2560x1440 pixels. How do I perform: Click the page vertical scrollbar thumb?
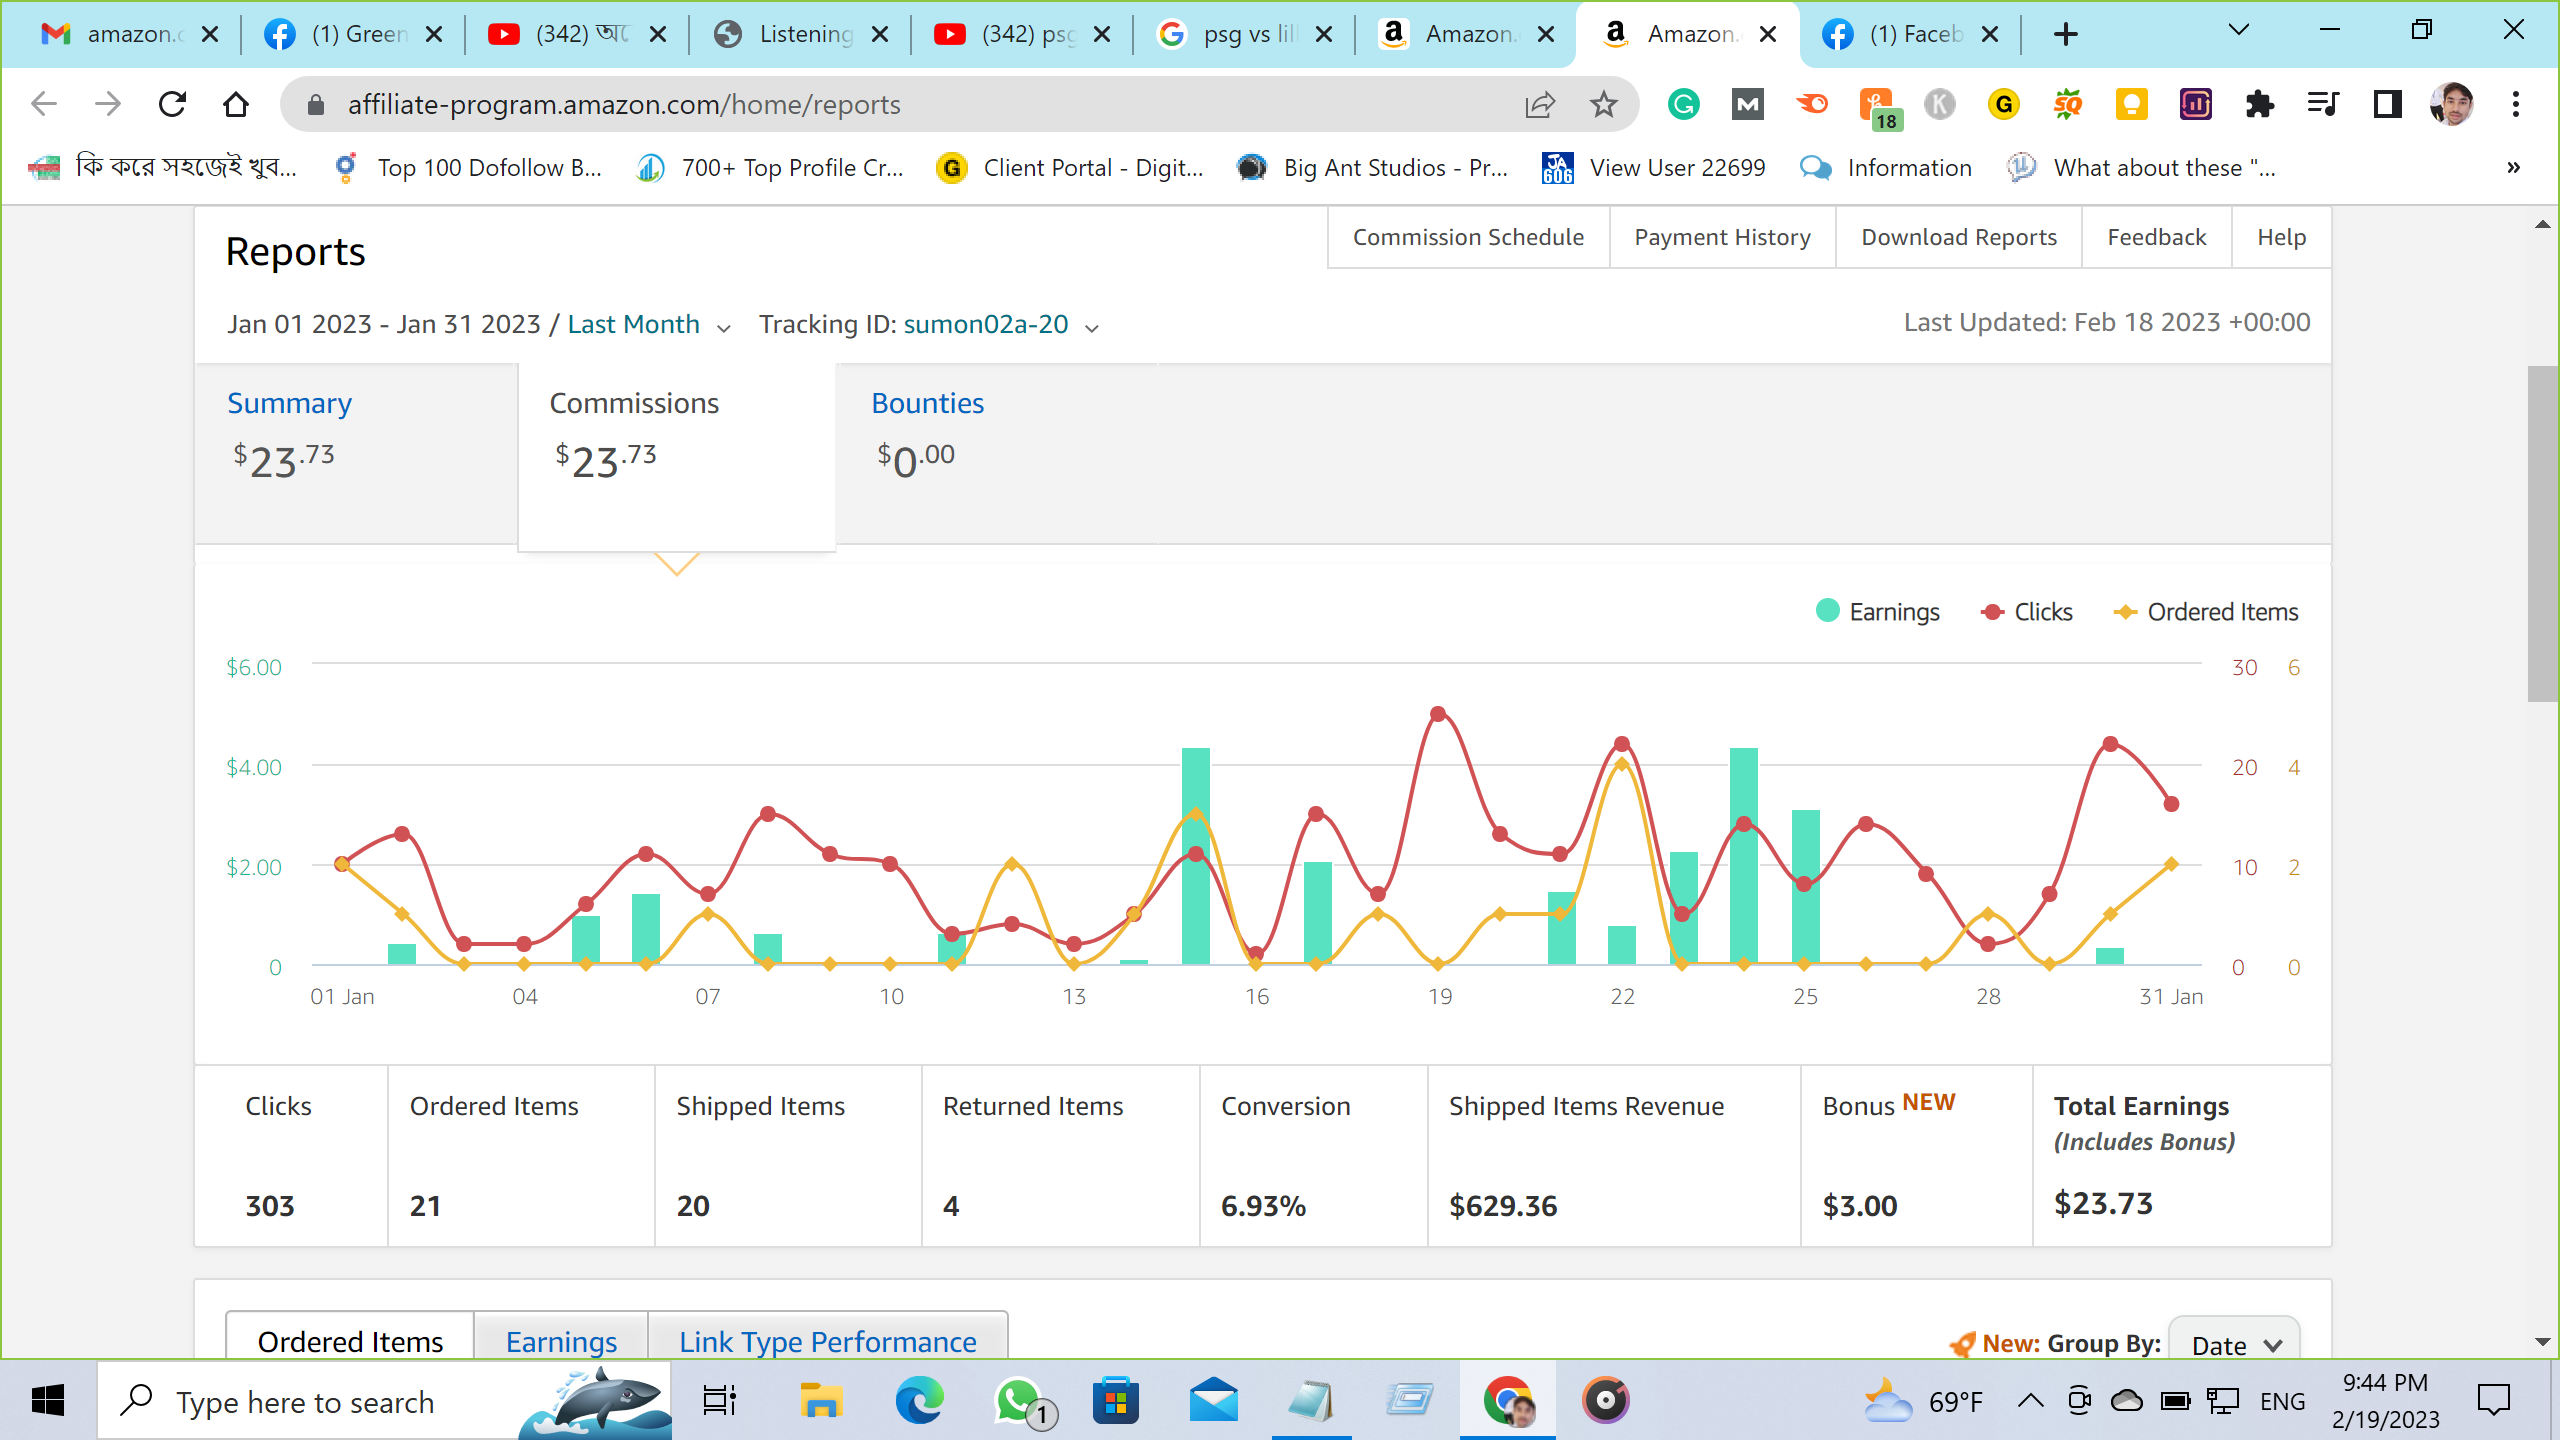[2542, 534]
